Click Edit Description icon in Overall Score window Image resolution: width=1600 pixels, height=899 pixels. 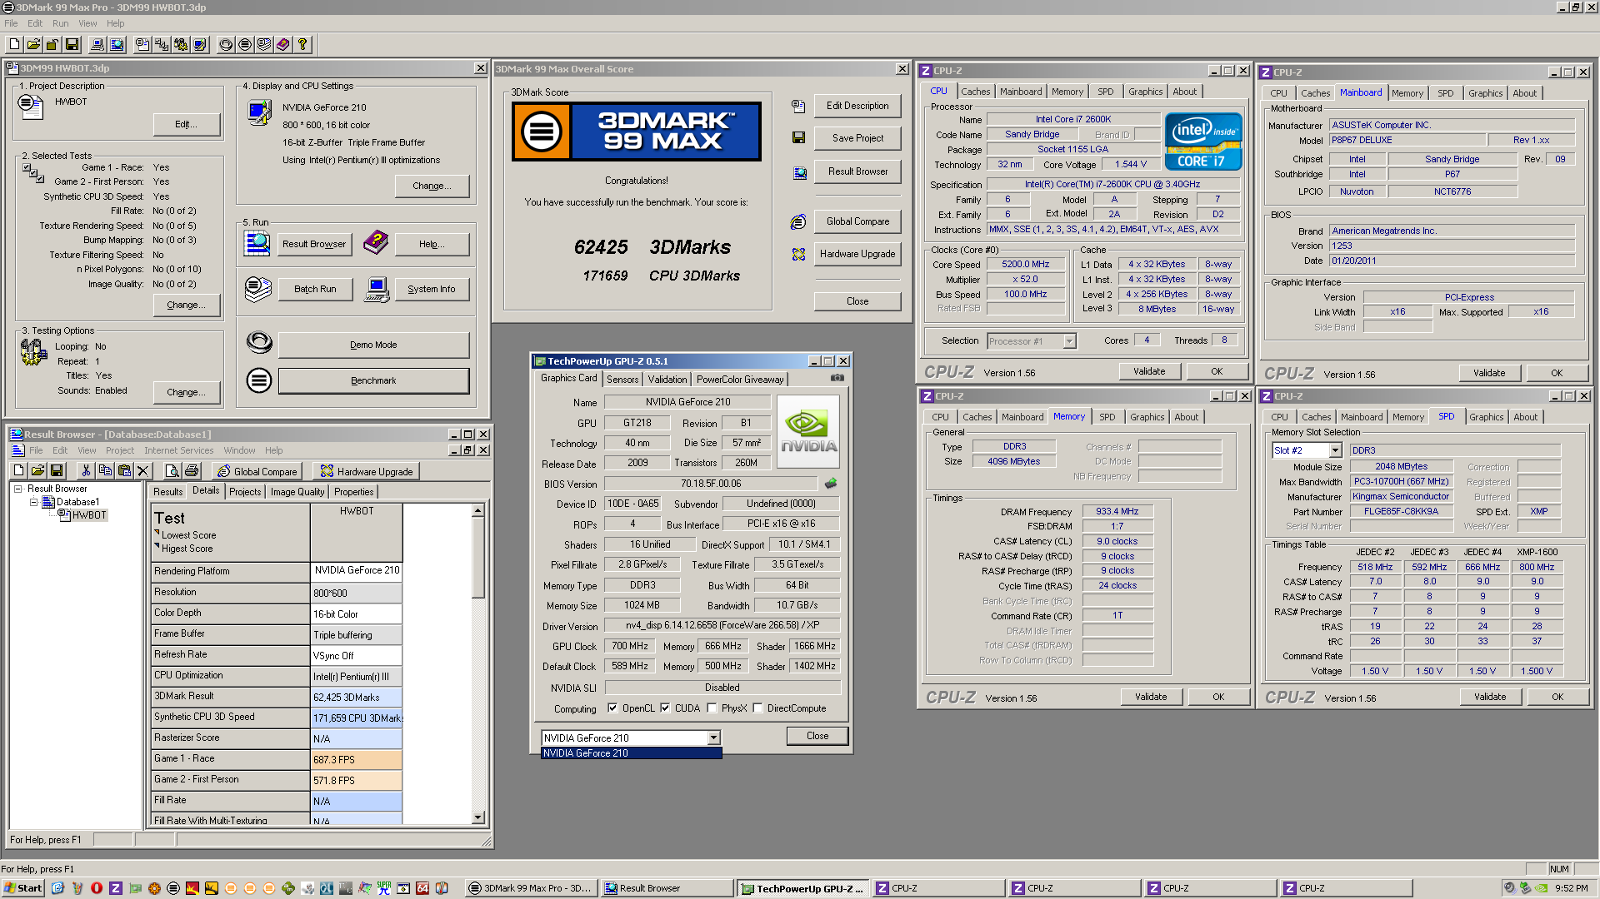(798, 106)
